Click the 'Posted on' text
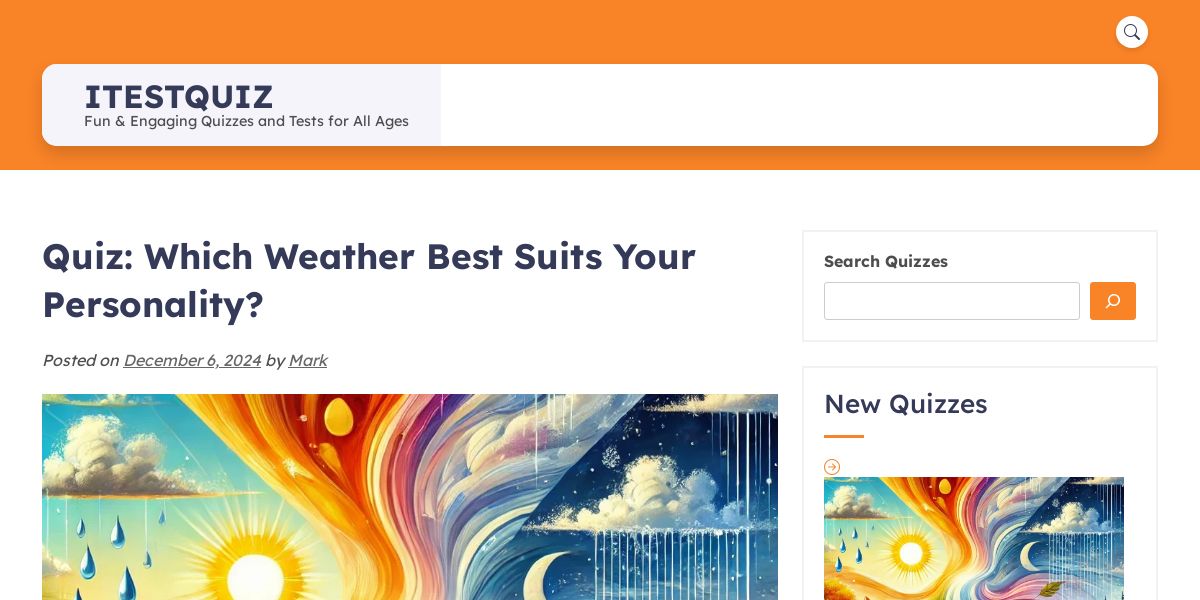This screenshot has width=1200, height=600. tap(80, 360)
